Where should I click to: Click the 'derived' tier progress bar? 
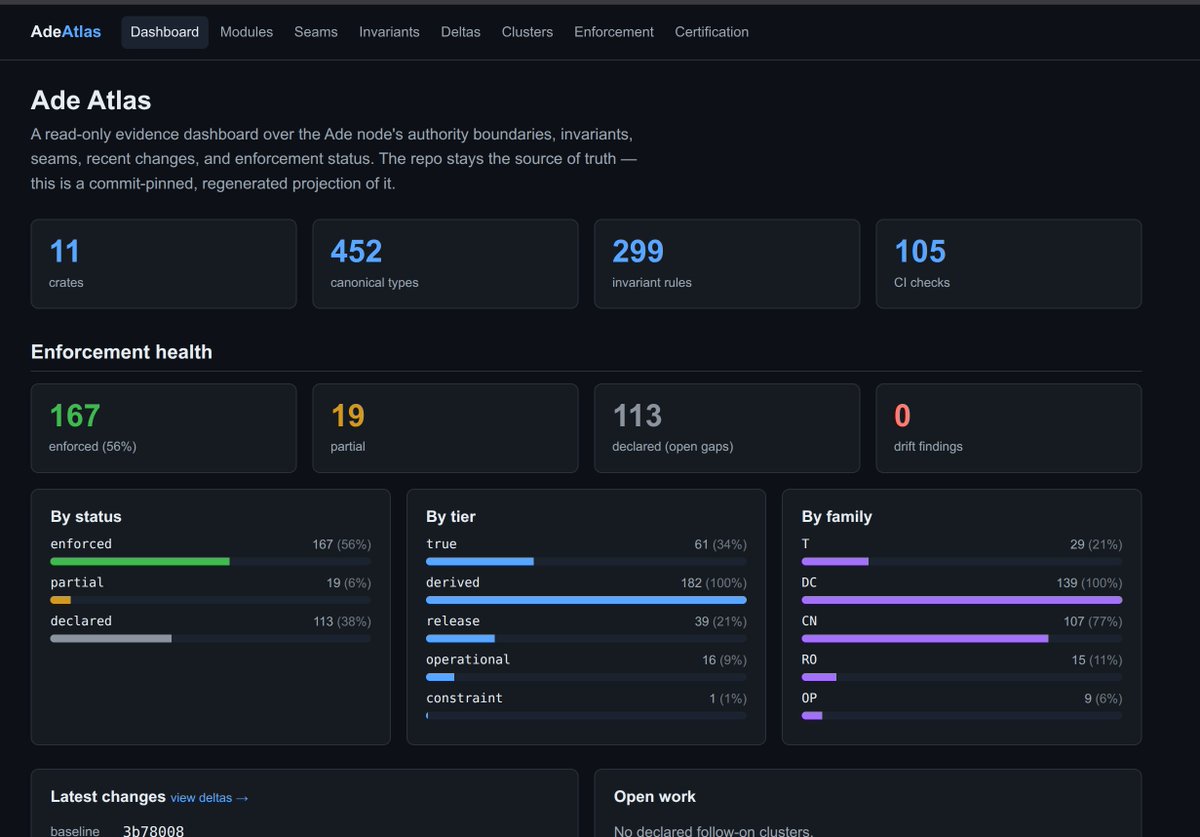click(586, 600)
